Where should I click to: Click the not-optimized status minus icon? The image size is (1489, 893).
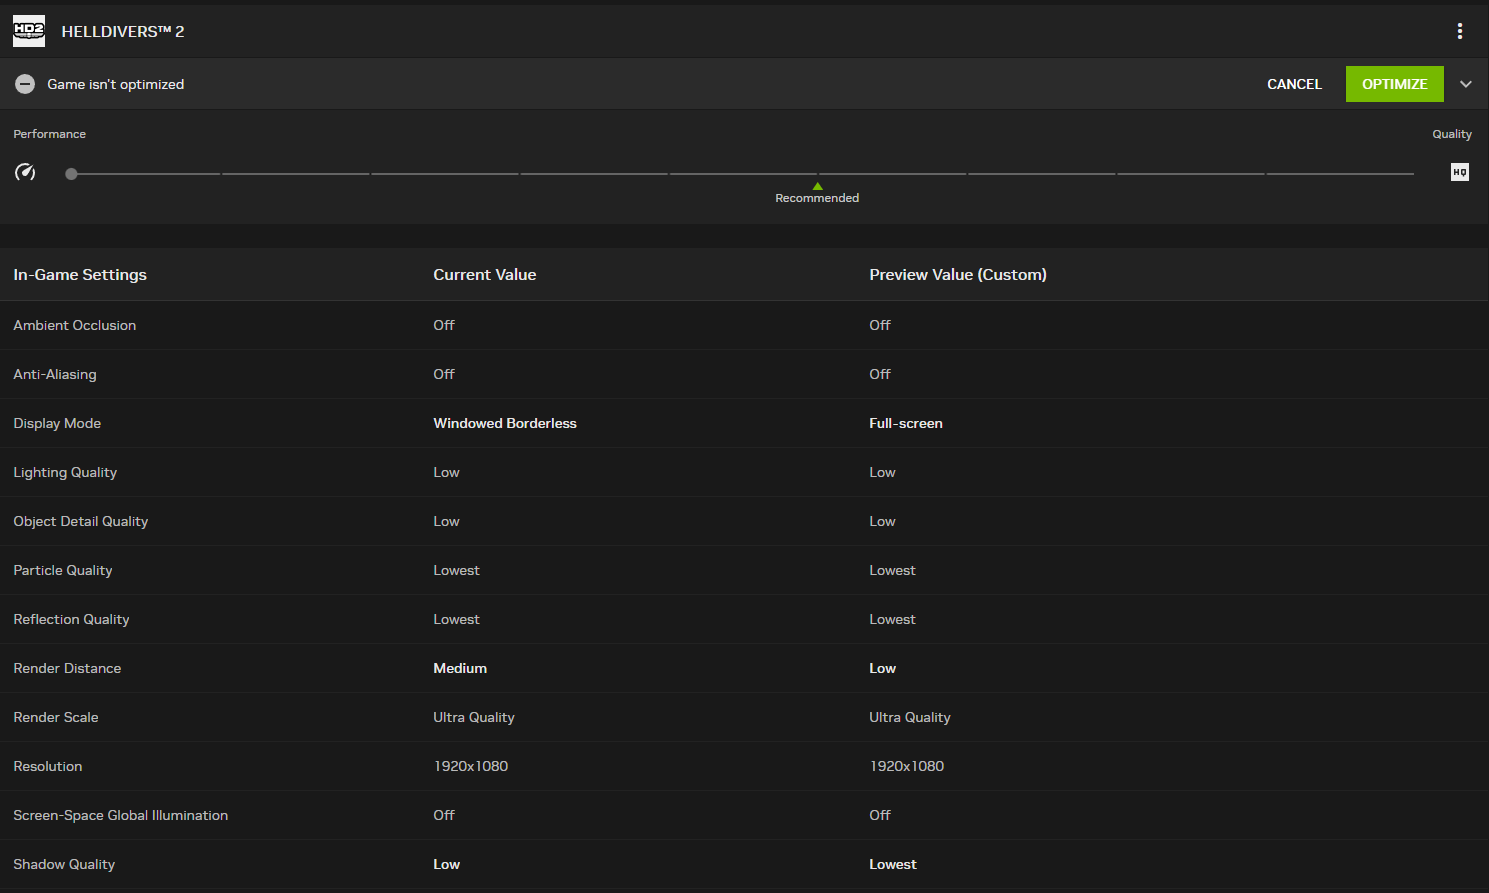point(25,84)
